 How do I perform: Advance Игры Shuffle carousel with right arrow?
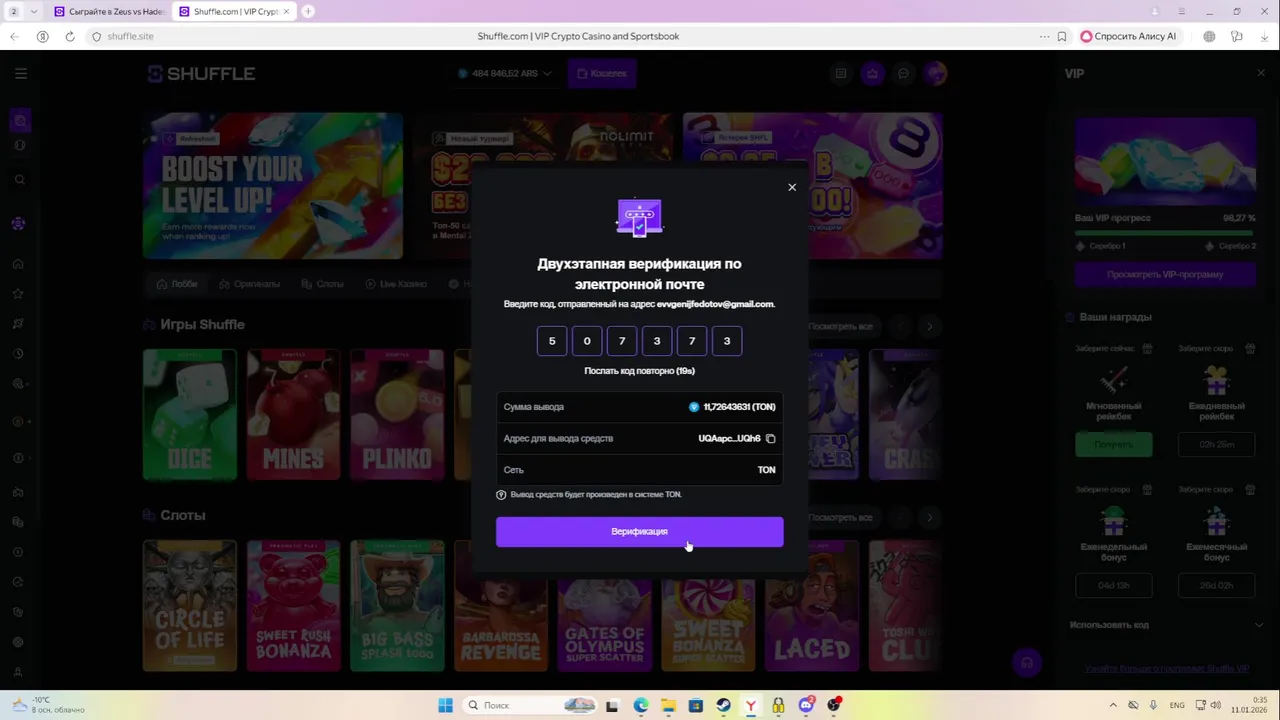tap(929, 326)
